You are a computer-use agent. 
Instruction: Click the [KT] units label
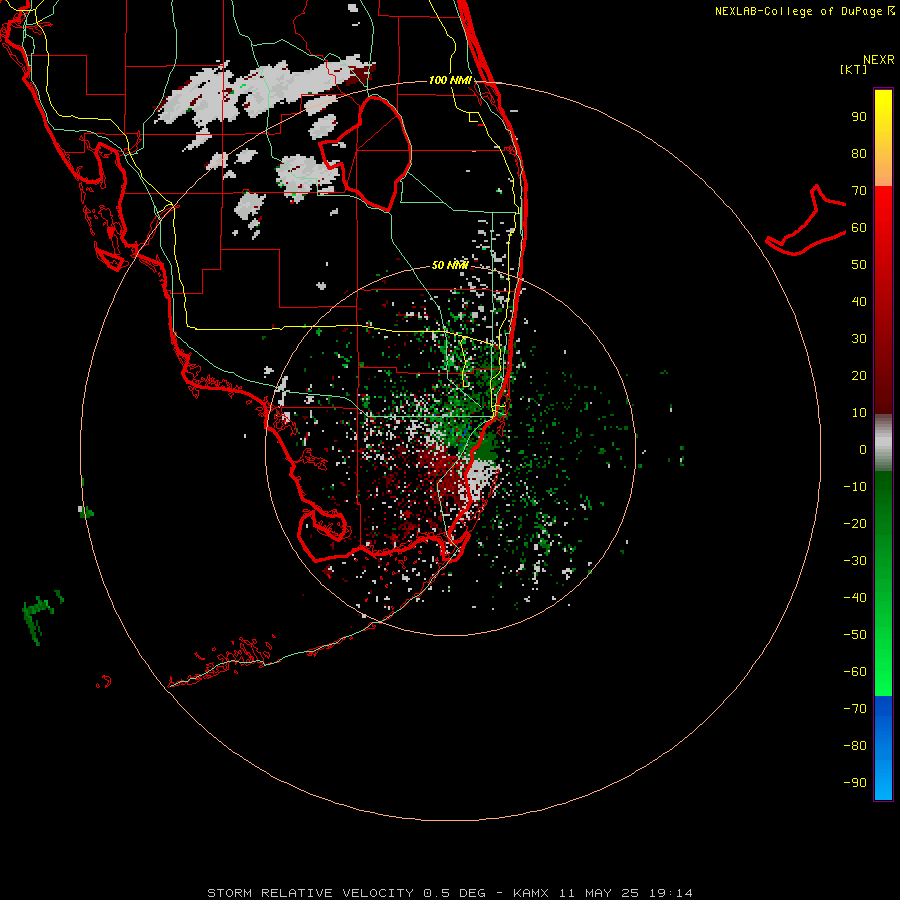click(x=854, y=69)
